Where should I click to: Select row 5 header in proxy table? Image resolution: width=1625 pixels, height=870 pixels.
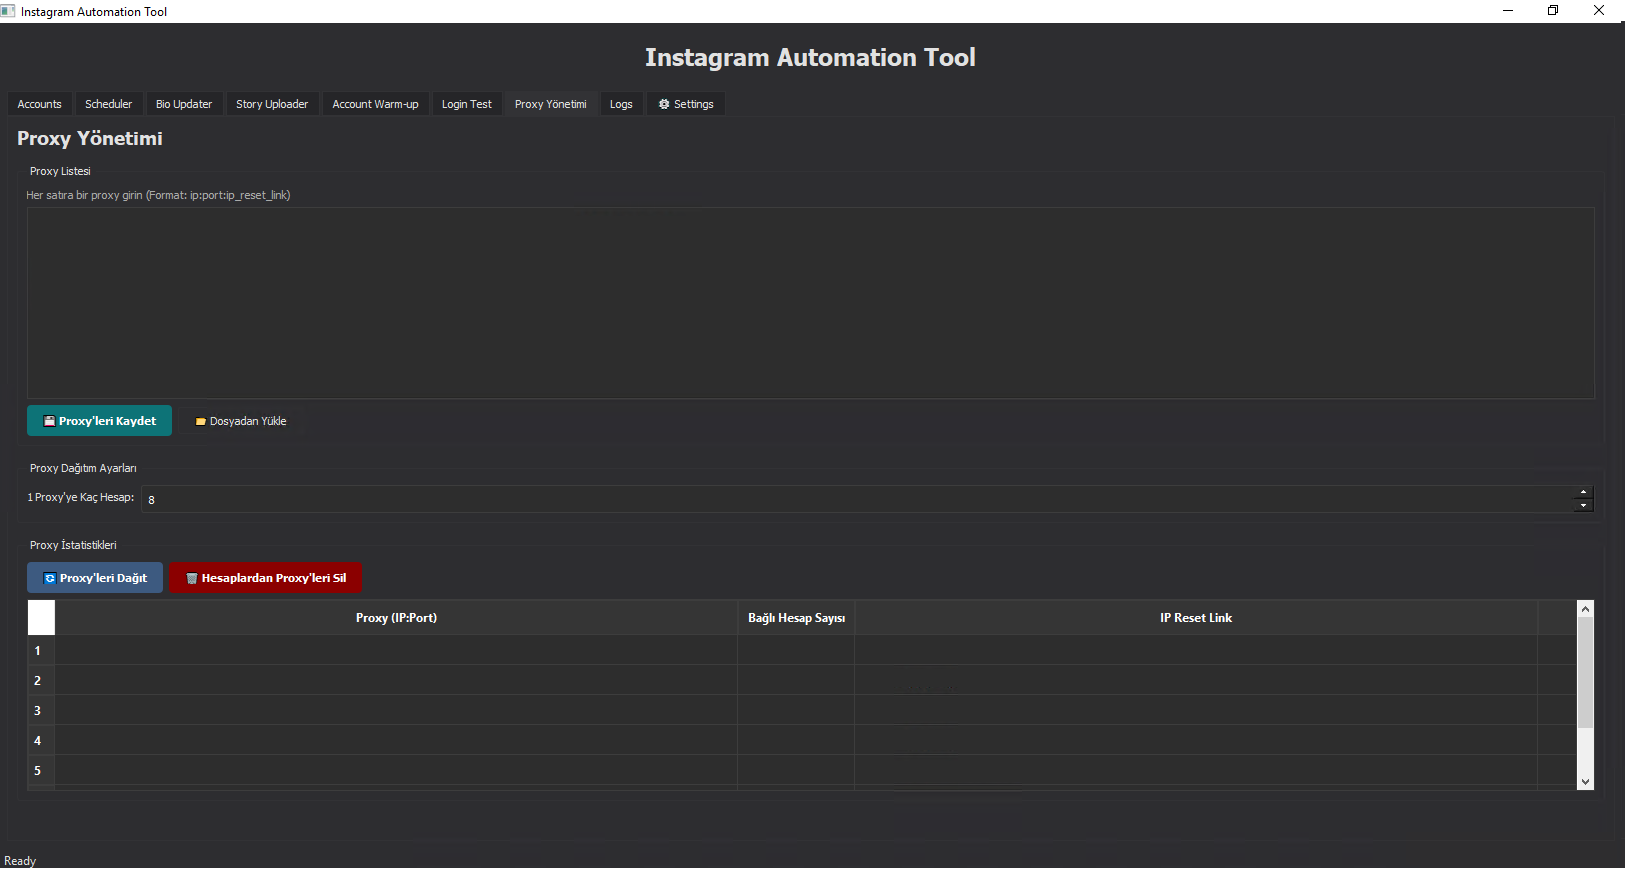[x=41, y=770]
